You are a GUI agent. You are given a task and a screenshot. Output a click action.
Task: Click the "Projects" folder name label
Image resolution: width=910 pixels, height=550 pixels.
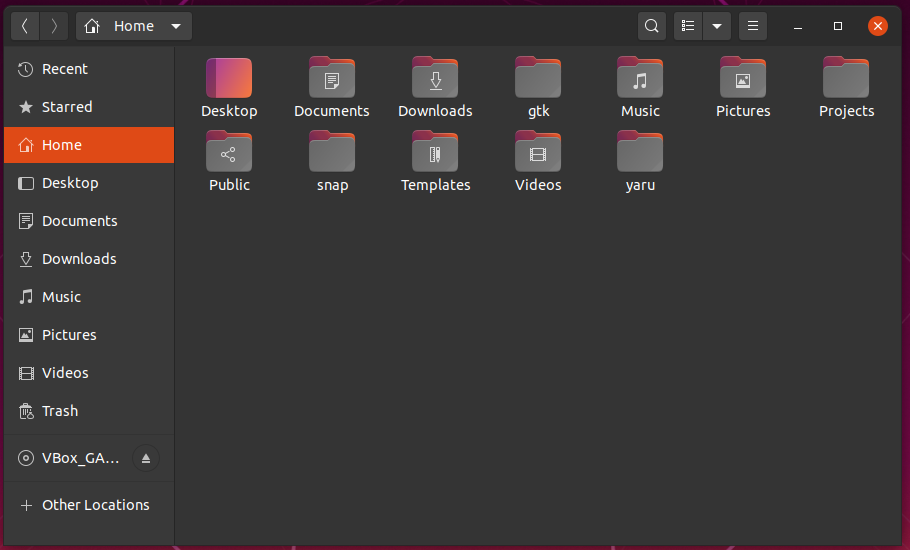[847, 111]
